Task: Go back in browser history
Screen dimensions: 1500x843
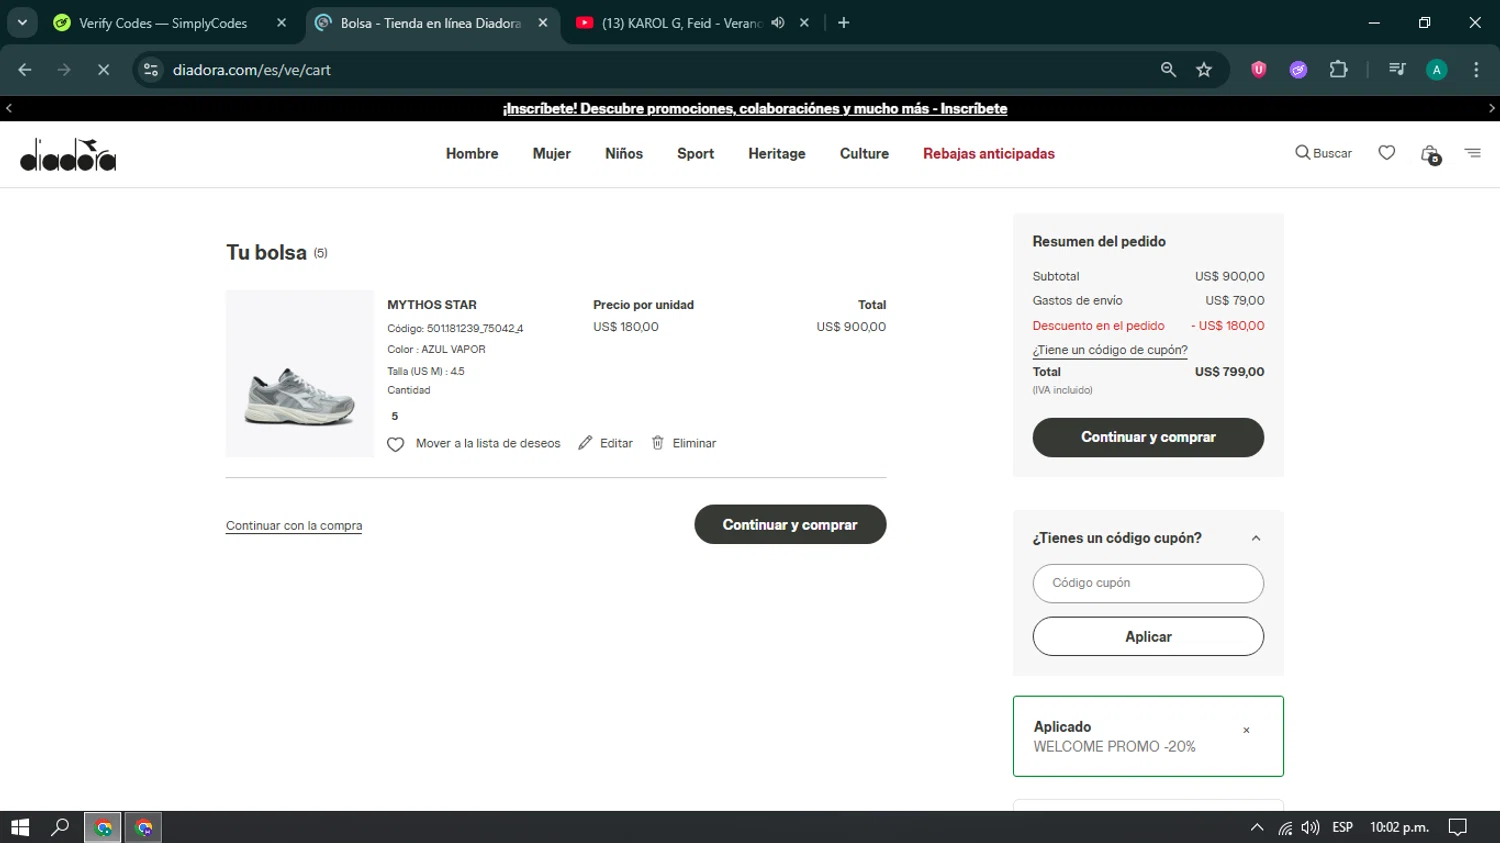Action: point(25,70)
